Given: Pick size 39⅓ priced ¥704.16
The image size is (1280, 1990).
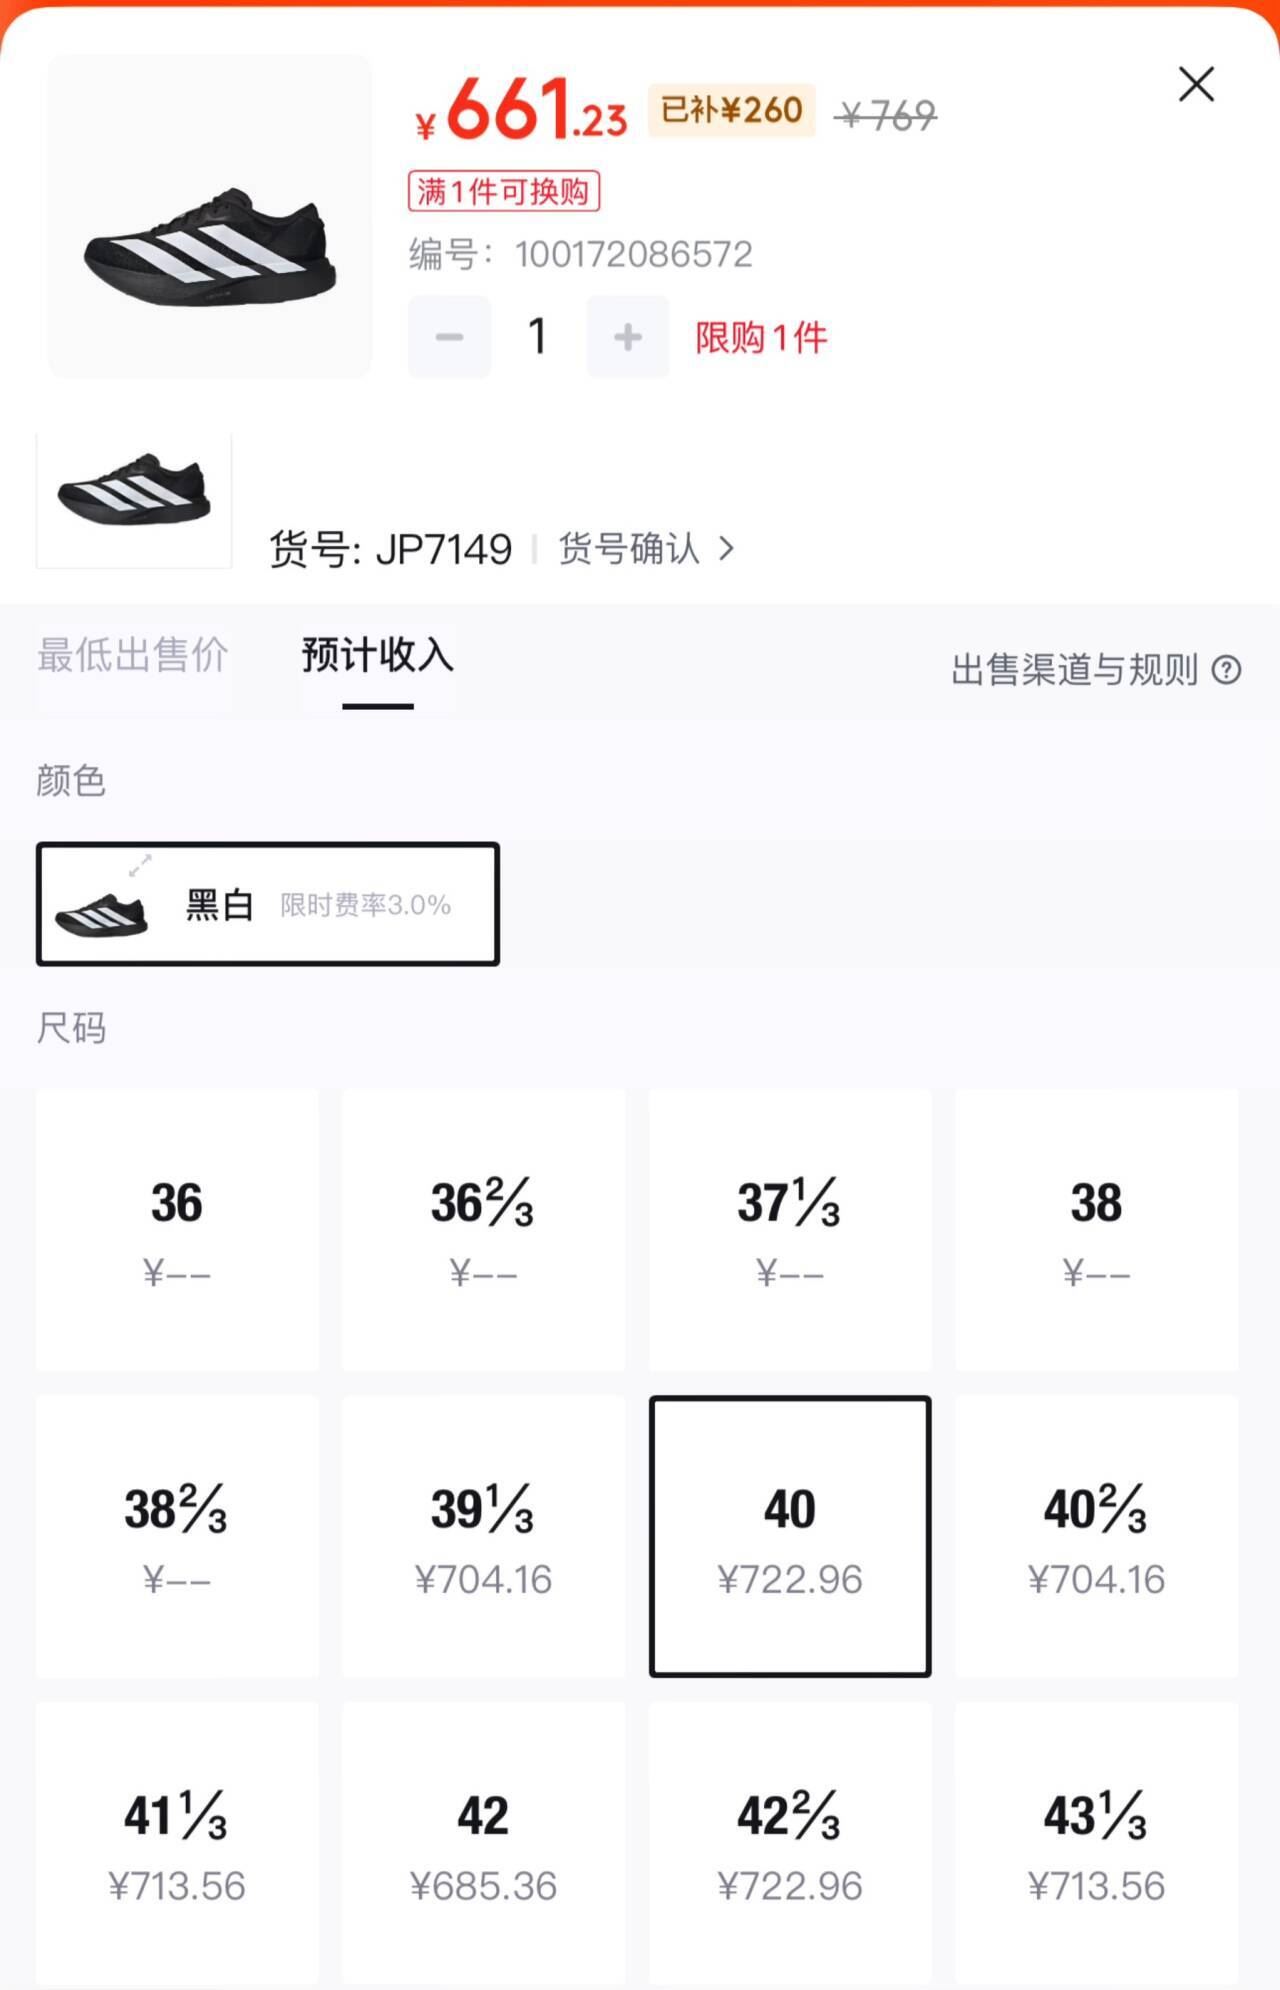Looking at the screenshot, I should click(x=483, y=1536).
